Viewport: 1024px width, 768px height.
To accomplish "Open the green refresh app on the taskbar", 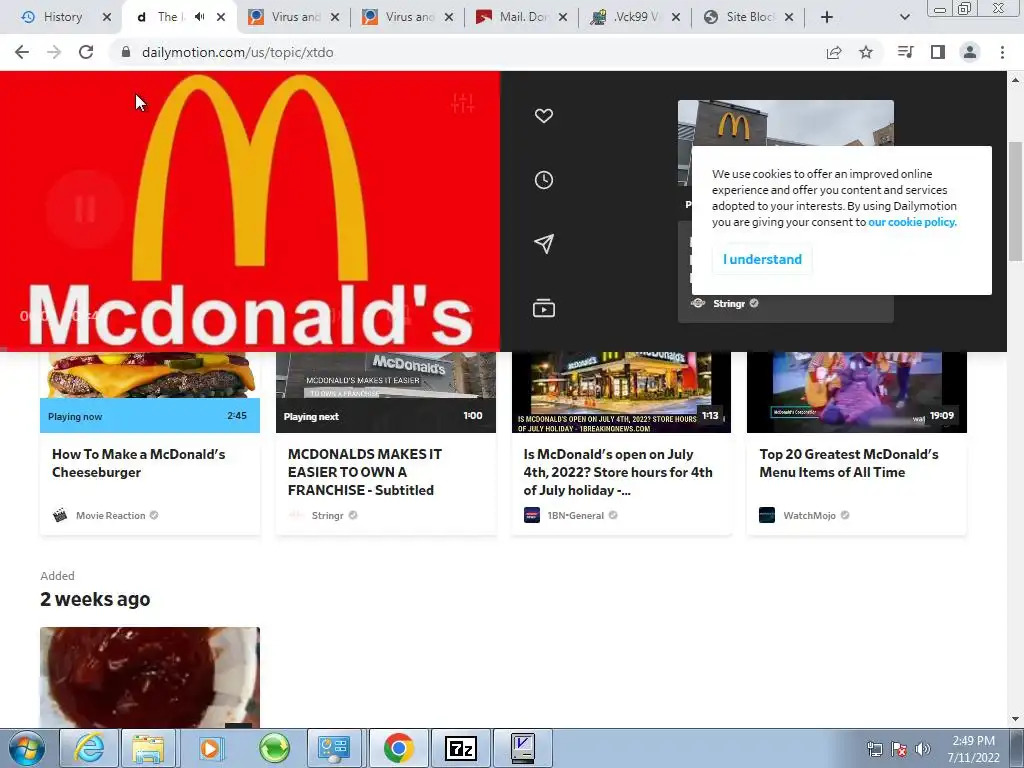I will 274,748.
